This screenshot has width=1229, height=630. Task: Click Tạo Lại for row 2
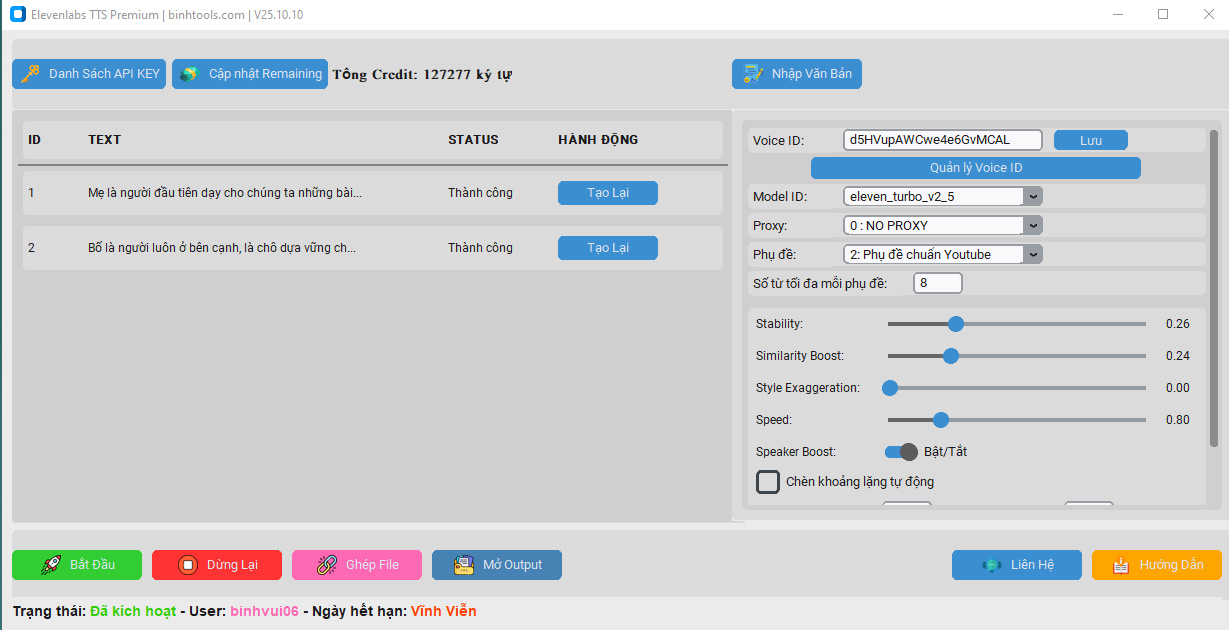pyautogui.click(x=607, y=247)
